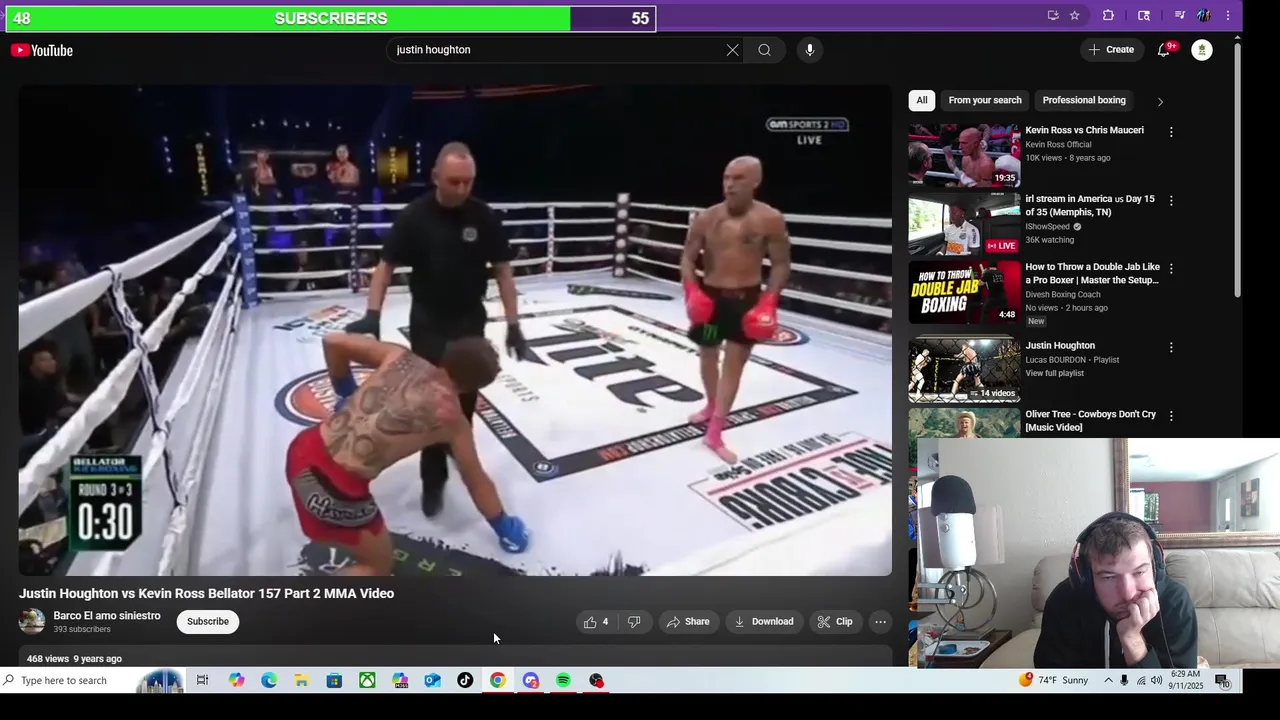The image size is (1280, 720).
Task: Select Professional boxing chip
Action: [1084, 100]
